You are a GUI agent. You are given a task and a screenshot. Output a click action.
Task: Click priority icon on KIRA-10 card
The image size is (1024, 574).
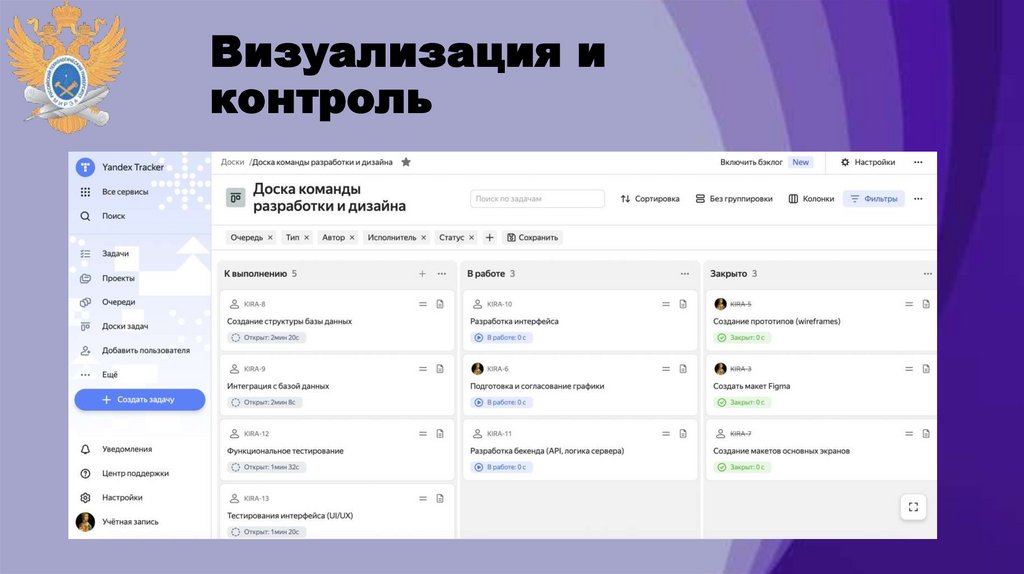pyautogui.click(x=666, y=304)
